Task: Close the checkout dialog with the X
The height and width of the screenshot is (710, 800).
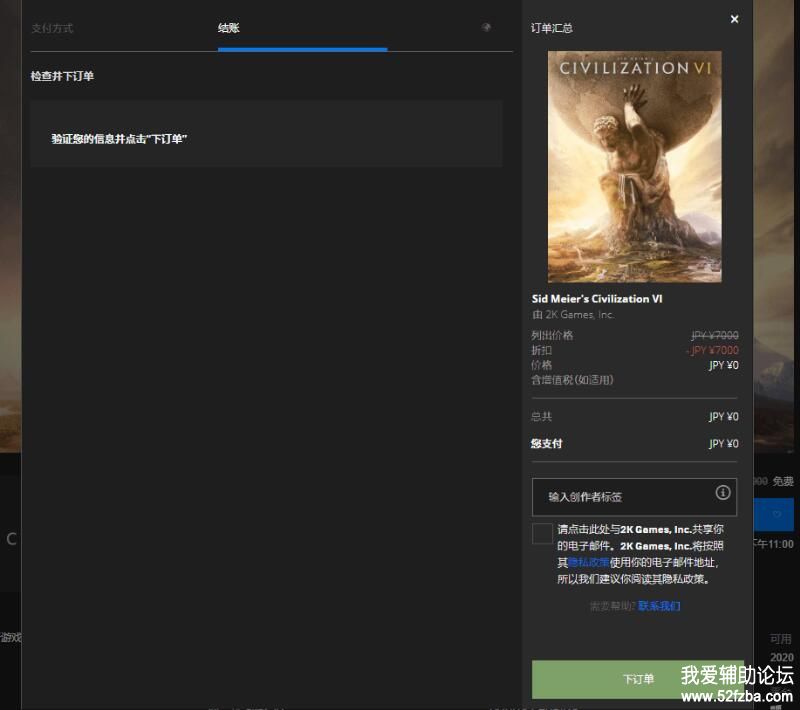Action: click(x=734, y=19)
